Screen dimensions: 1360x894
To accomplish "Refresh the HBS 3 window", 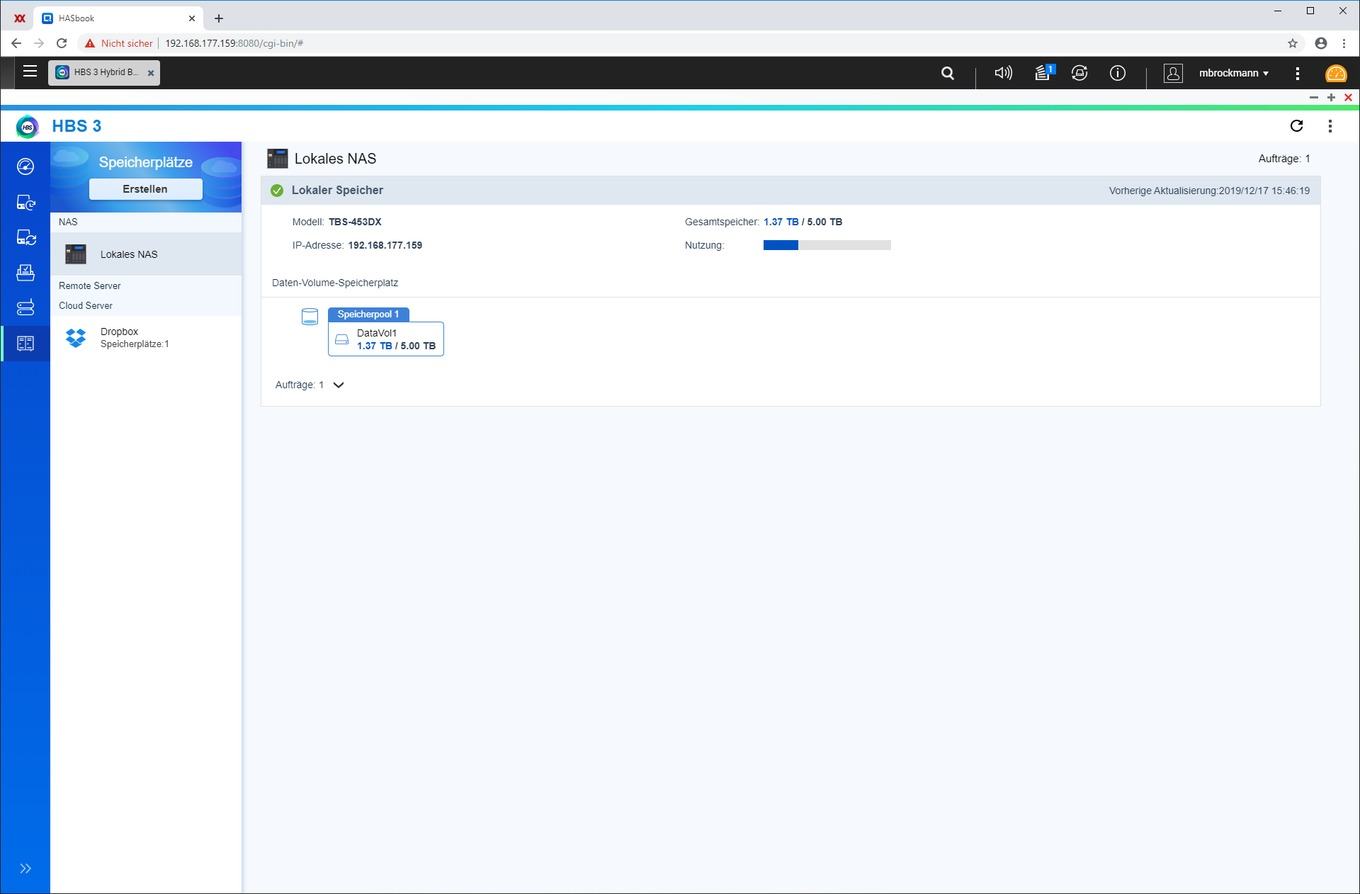I will [x=1296, y=126].
